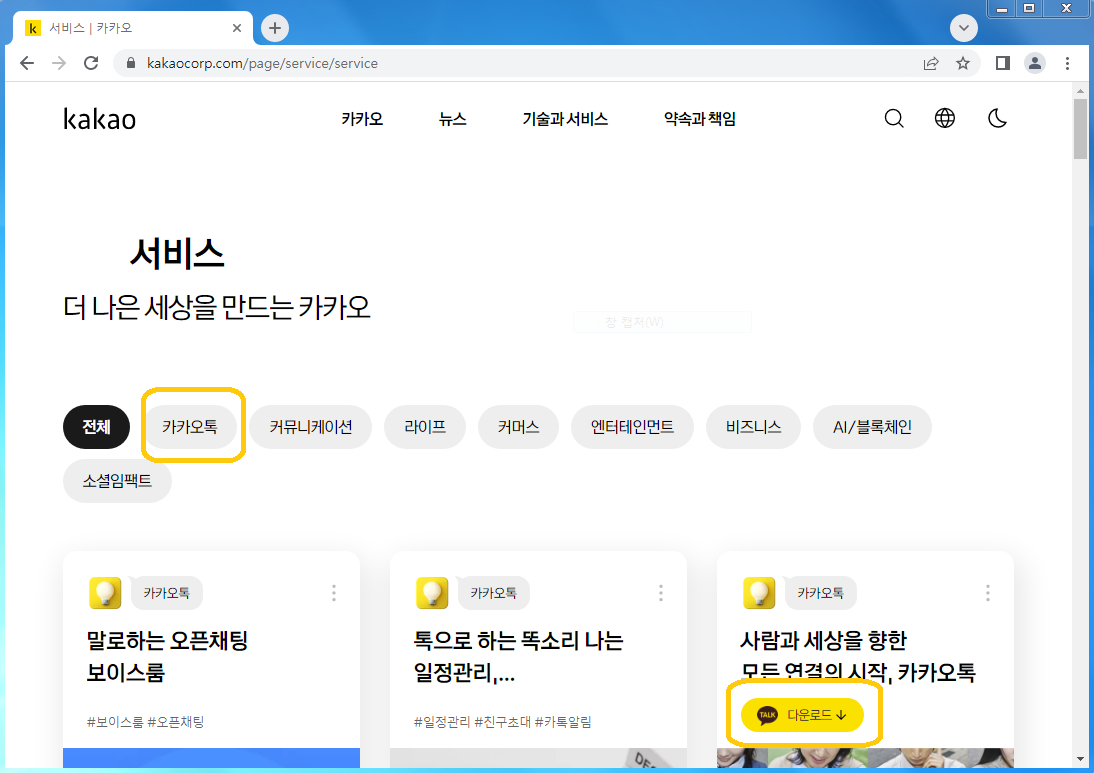The image size is (1094, 773).
Task: Open the Chrome profile avatar
Action: coord(1035,63)
